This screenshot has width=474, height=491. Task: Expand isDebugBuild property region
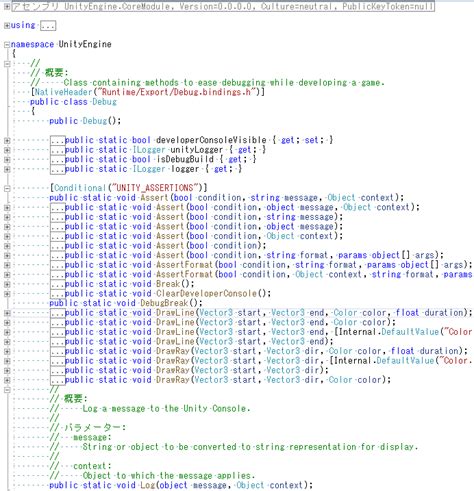click(7, 160)
